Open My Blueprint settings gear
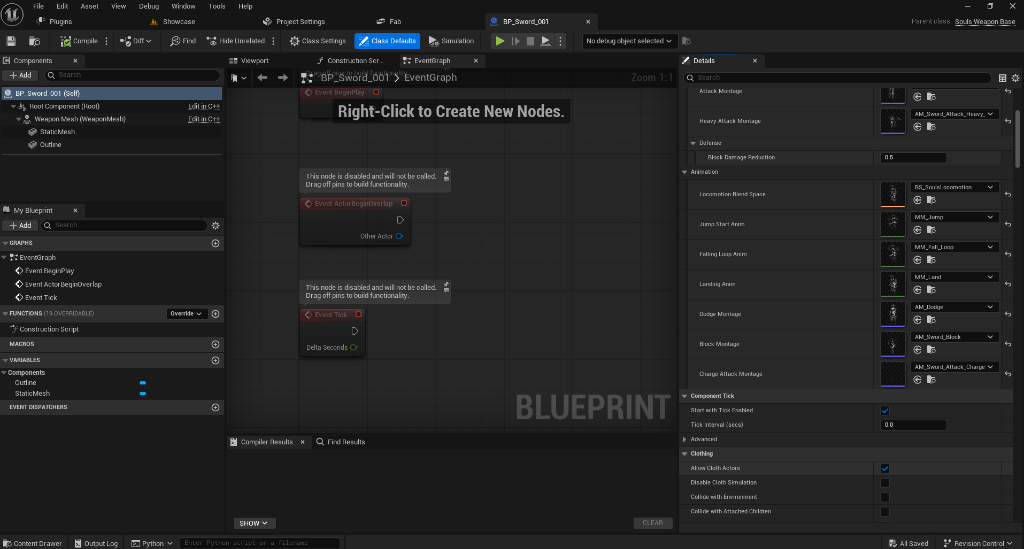Screen dimensions: 1024x549 (216, 225)
